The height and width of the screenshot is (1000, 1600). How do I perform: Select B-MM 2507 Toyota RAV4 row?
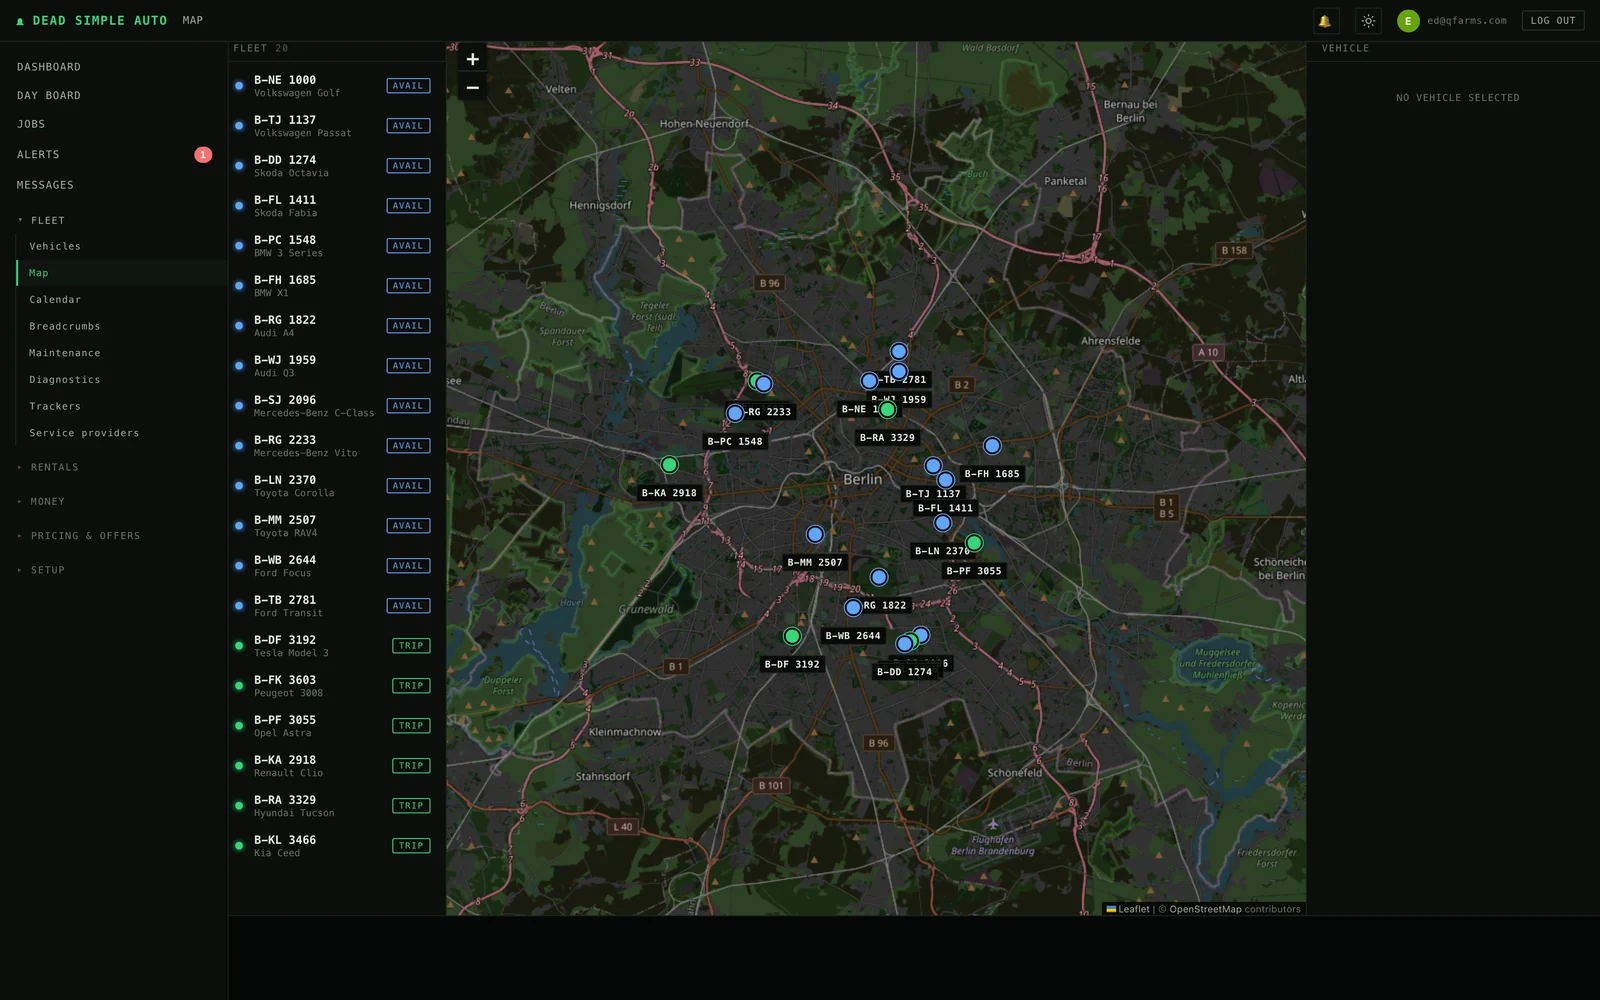pos(337,526)
